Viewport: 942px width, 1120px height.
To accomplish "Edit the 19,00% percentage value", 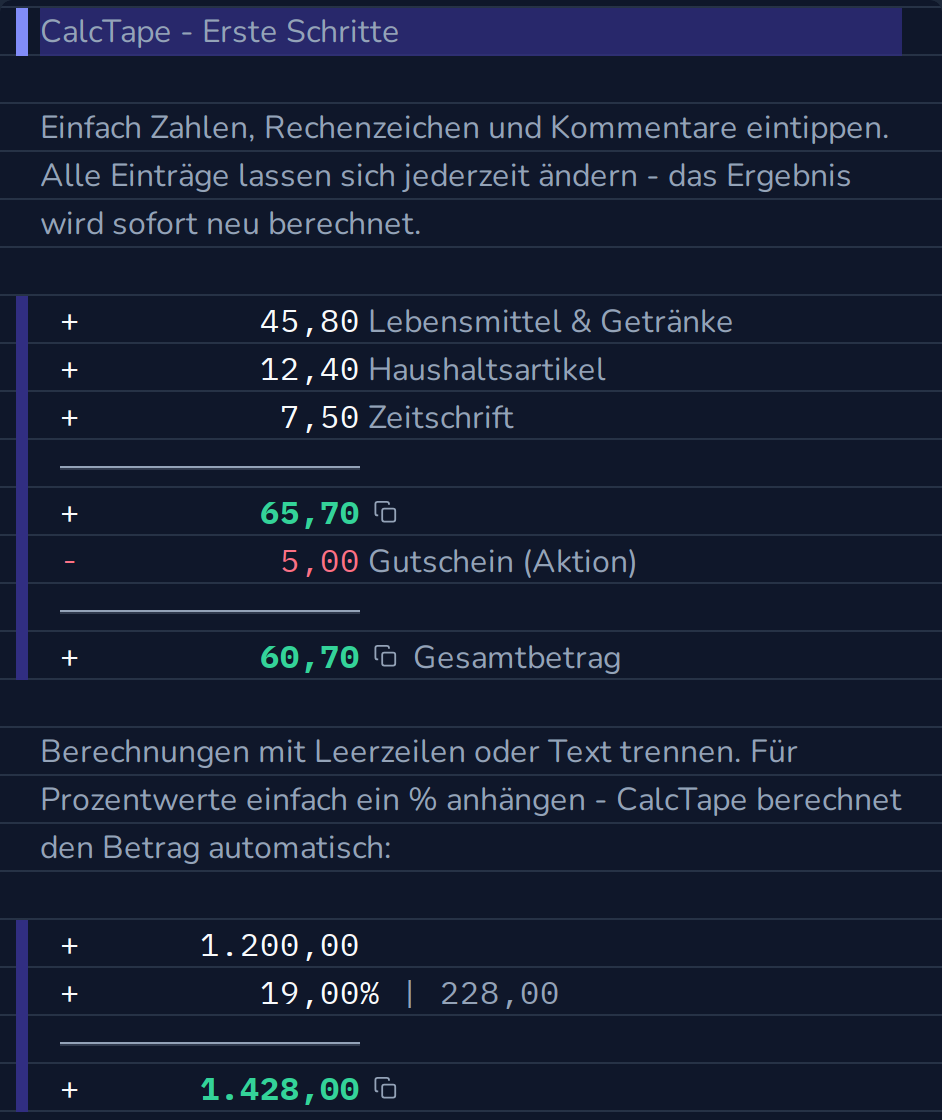I will [319, 994].
